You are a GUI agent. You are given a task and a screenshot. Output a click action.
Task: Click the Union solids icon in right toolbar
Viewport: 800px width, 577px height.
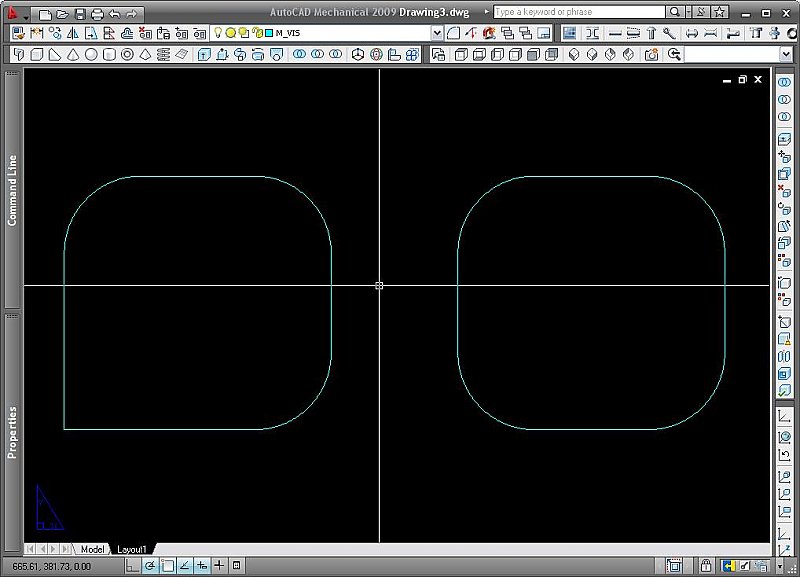click(x=784, y=82)
